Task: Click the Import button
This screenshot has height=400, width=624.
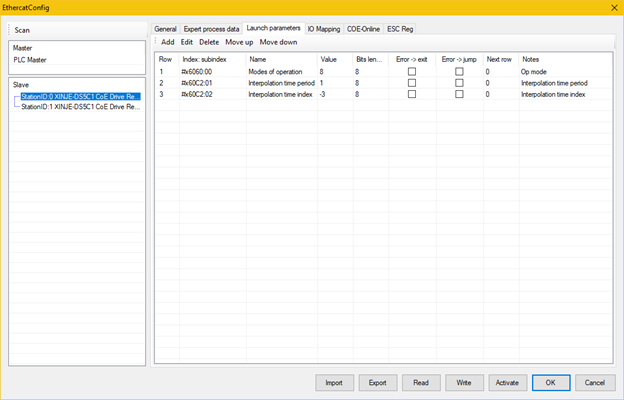Action: pyautogui.click(x=334, y=382)
